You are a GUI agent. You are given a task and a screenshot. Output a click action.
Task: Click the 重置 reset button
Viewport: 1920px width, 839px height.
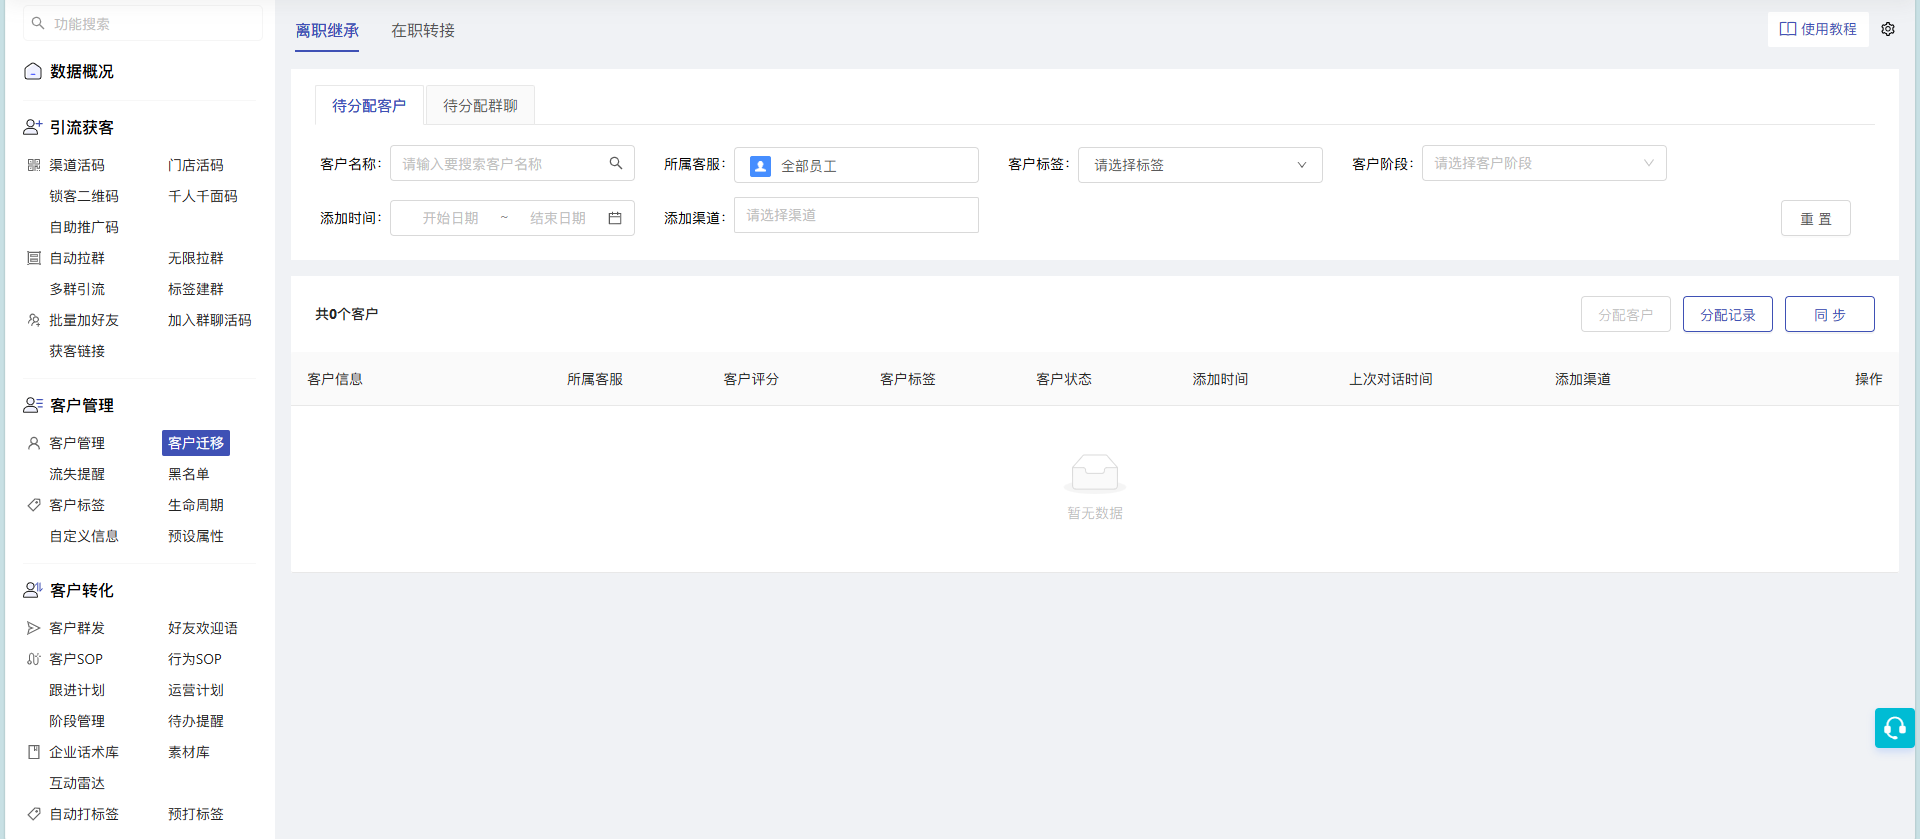pyautogui.click(x=1816, y=218)
